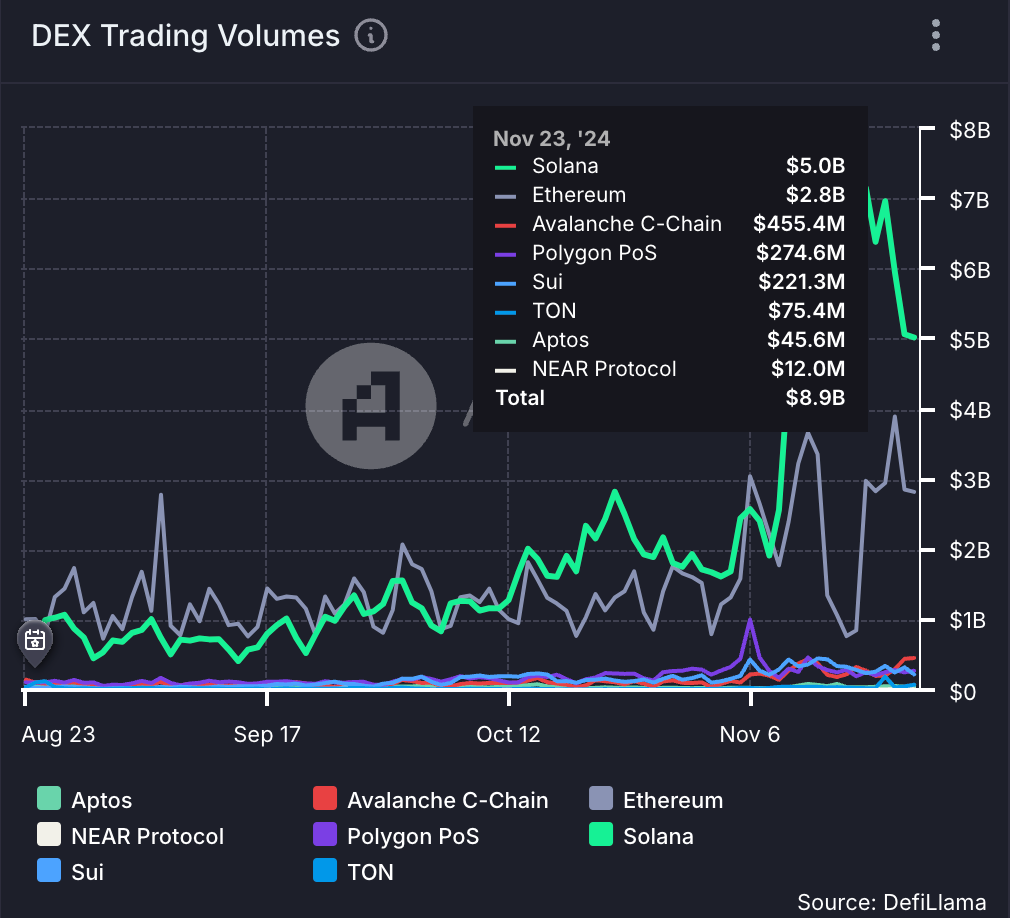Toggle the Avalanche C-Chain legend swatch
1010x918 pixels.
(x=325, y=798)
